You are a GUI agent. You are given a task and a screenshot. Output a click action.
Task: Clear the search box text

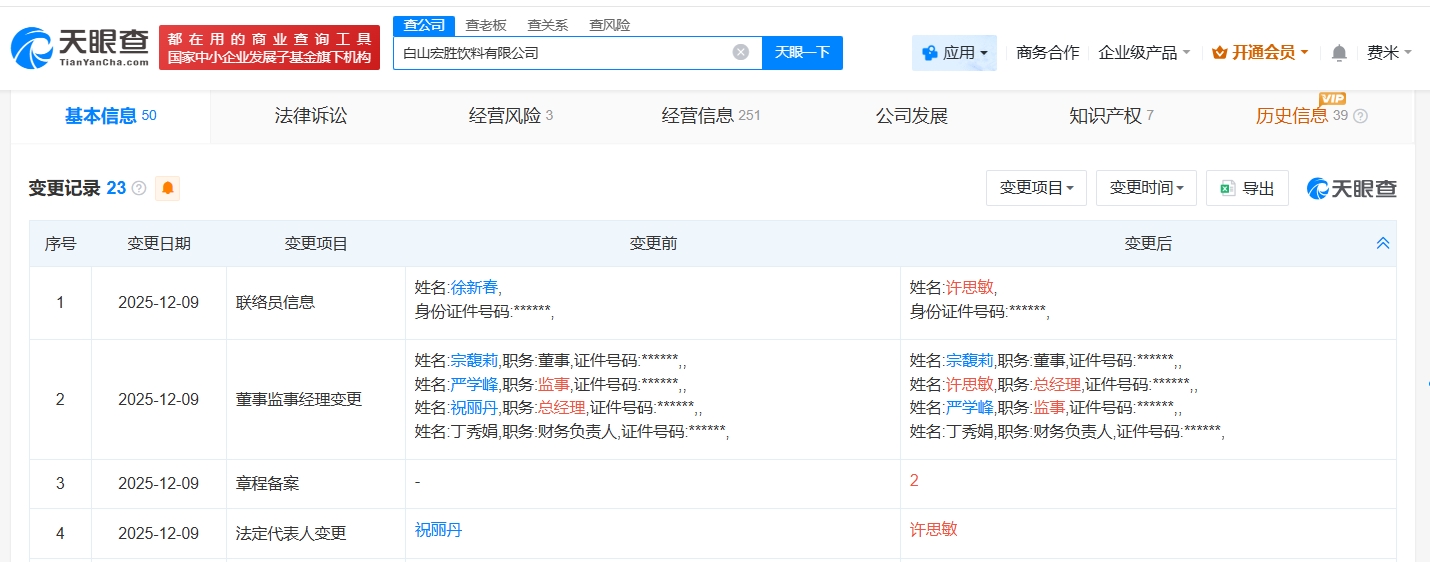[740, 52]
